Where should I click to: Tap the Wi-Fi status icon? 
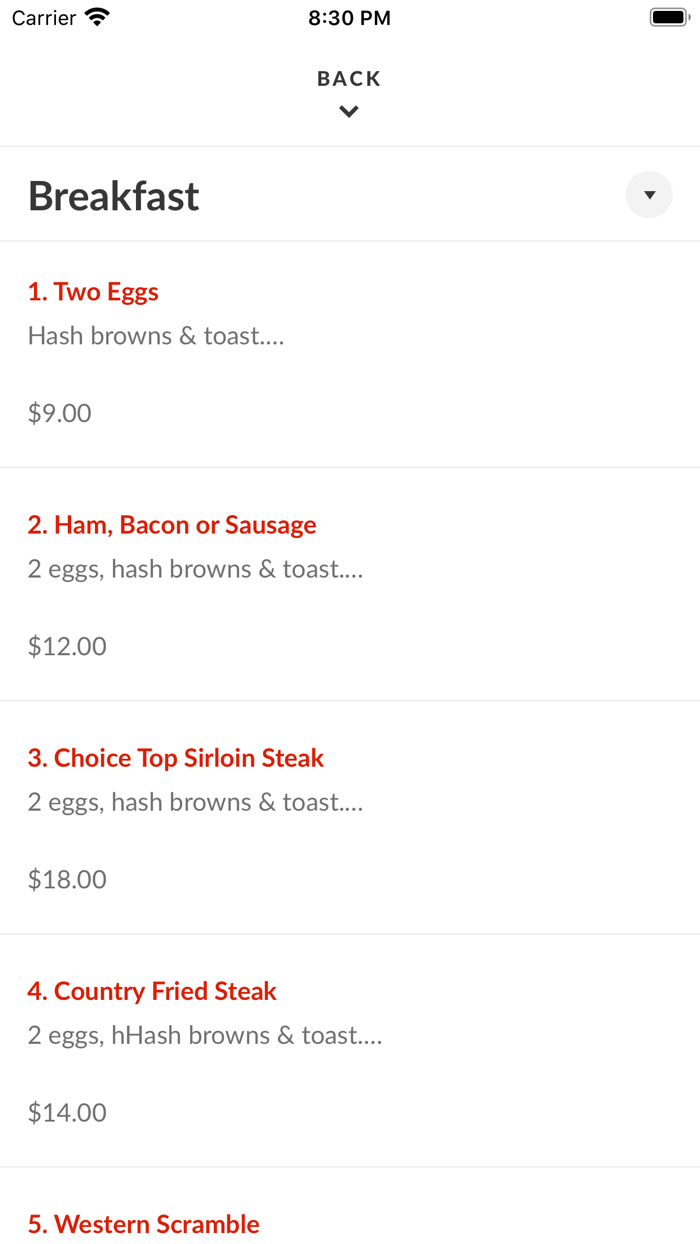coord(98,17)
